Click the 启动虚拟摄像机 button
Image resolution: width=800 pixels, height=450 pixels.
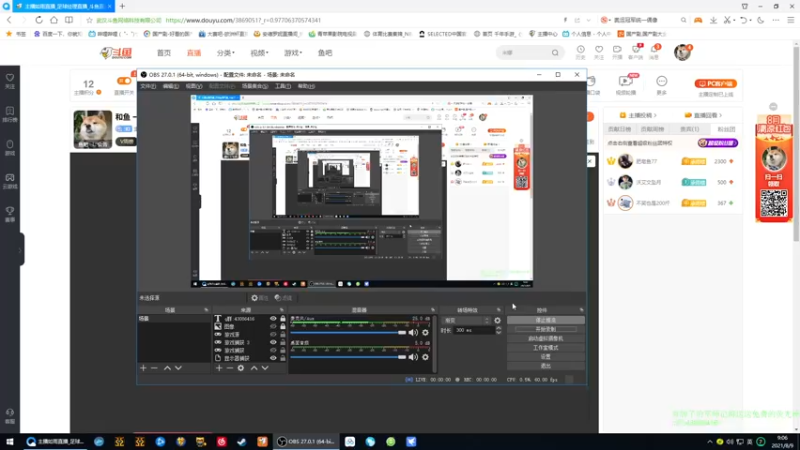545,339
